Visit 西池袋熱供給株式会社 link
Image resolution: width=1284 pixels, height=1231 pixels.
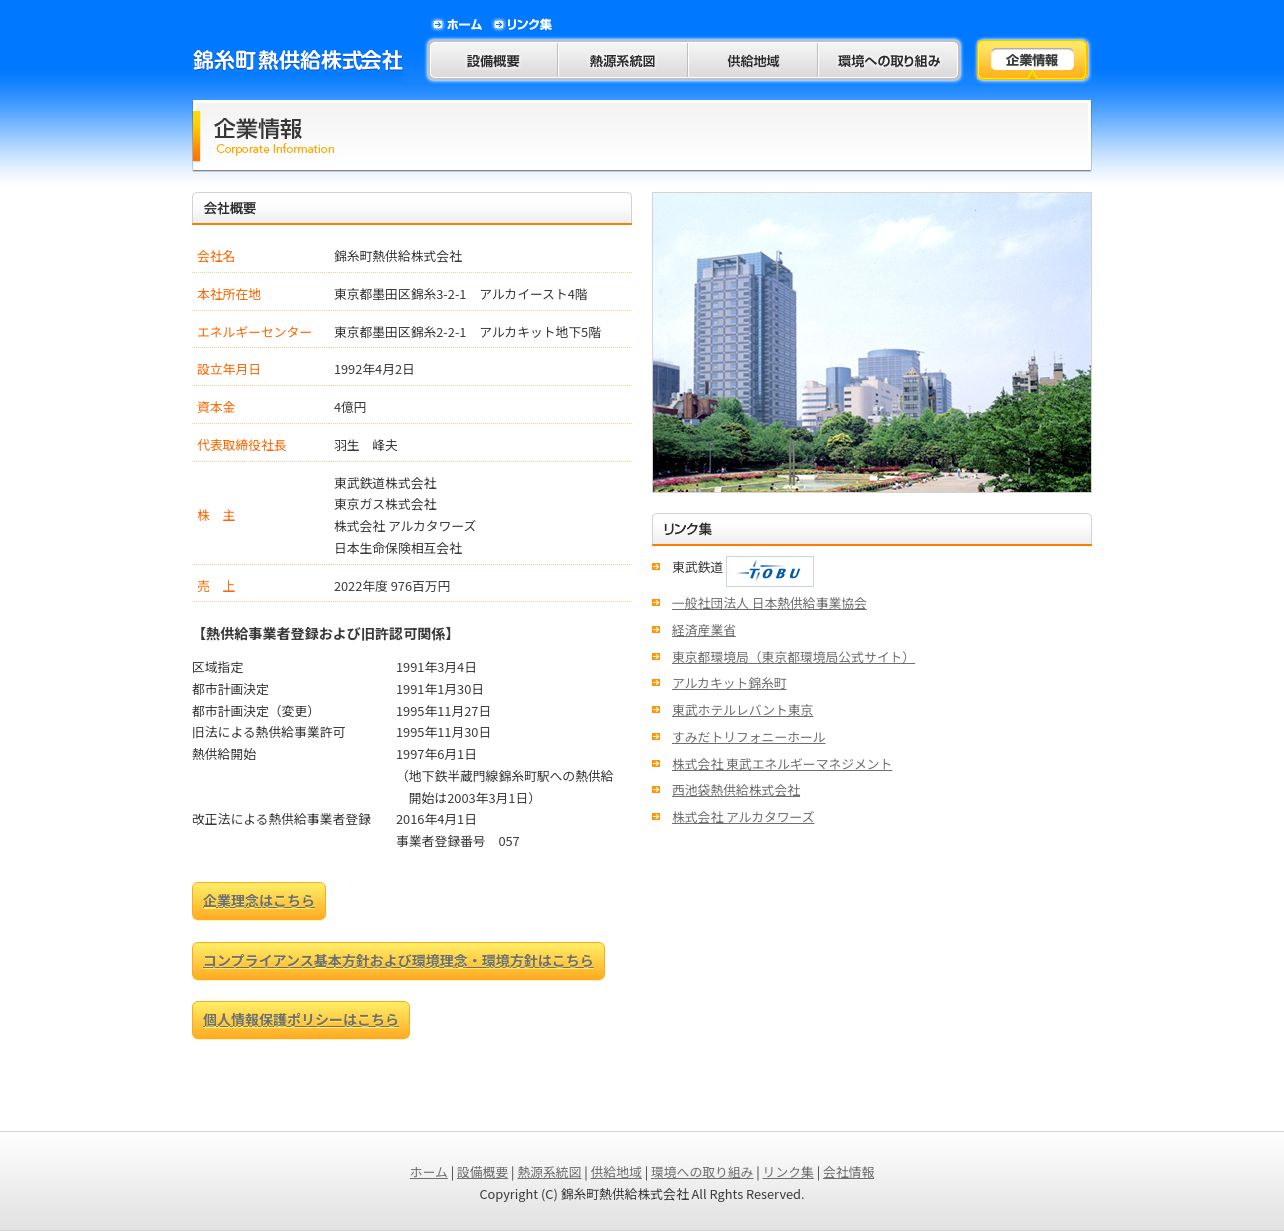pos(736,790)
